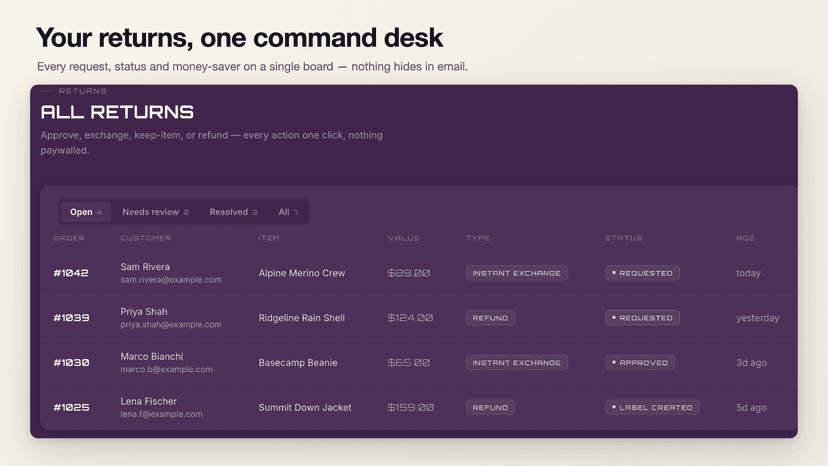Click item Summit Down Jacket
The width and height of the screenshot is (828, 466).
(x=305, y=408)
